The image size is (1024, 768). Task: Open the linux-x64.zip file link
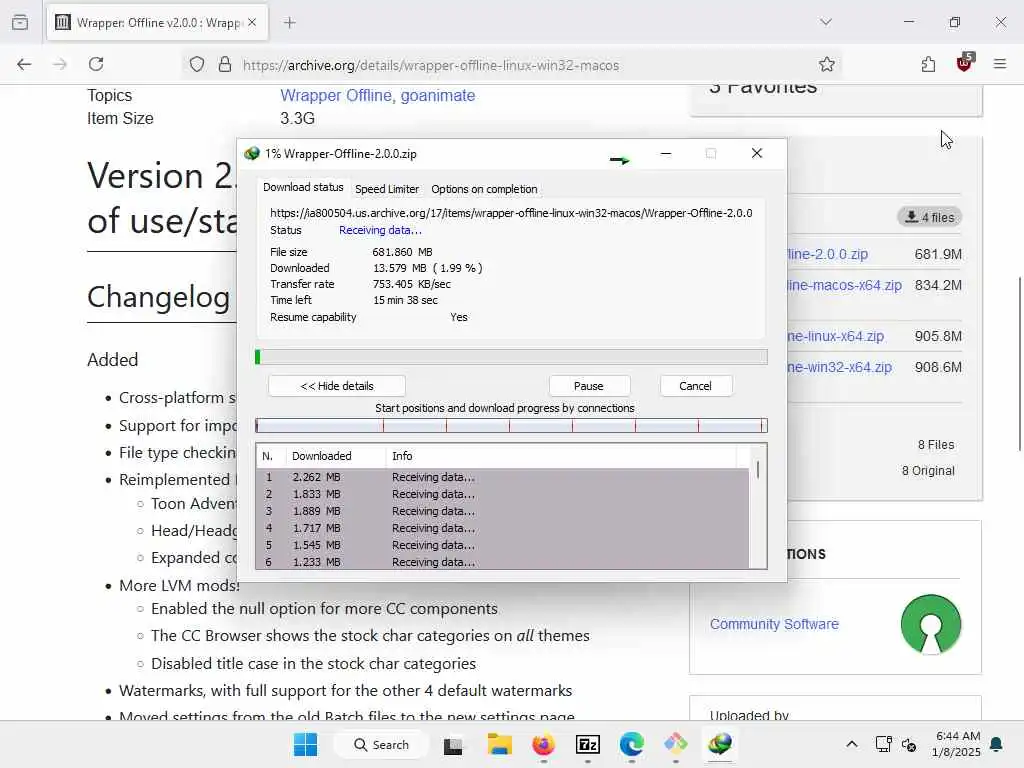pyautogui.click(x=835, y=336)
